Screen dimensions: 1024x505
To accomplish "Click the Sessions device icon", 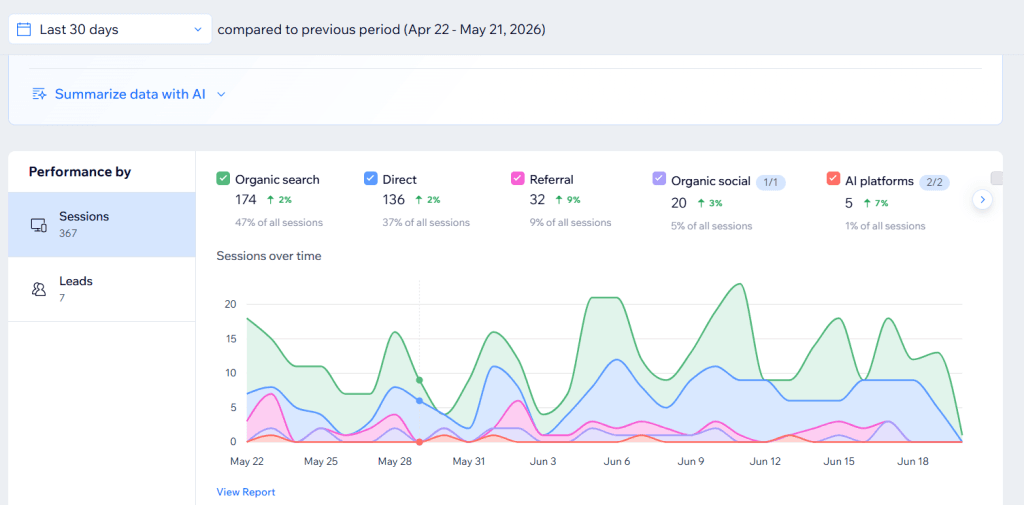I will click(x=39, y=225).
